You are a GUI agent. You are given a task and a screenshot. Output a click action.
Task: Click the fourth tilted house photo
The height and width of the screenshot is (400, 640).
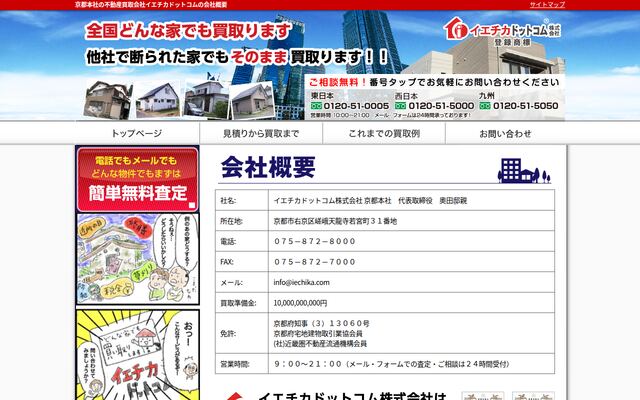pyautogui.click(x=253, y=100)
